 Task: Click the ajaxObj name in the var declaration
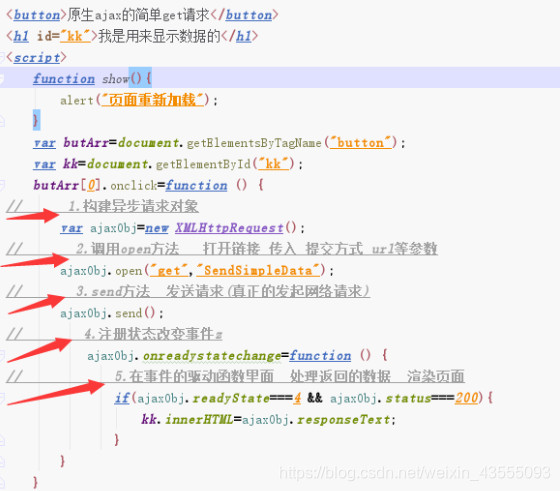click(x=113, y=228)
